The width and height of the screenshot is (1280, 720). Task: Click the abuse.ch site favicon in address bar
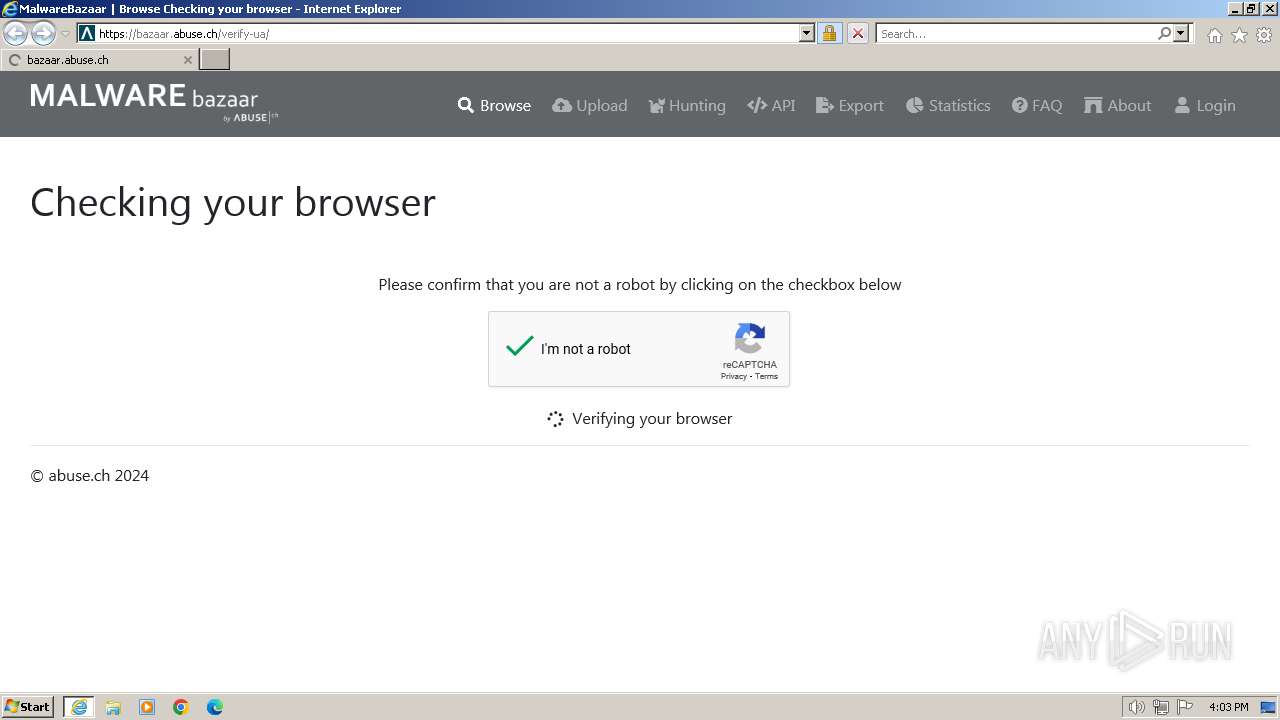click(87, 33)
